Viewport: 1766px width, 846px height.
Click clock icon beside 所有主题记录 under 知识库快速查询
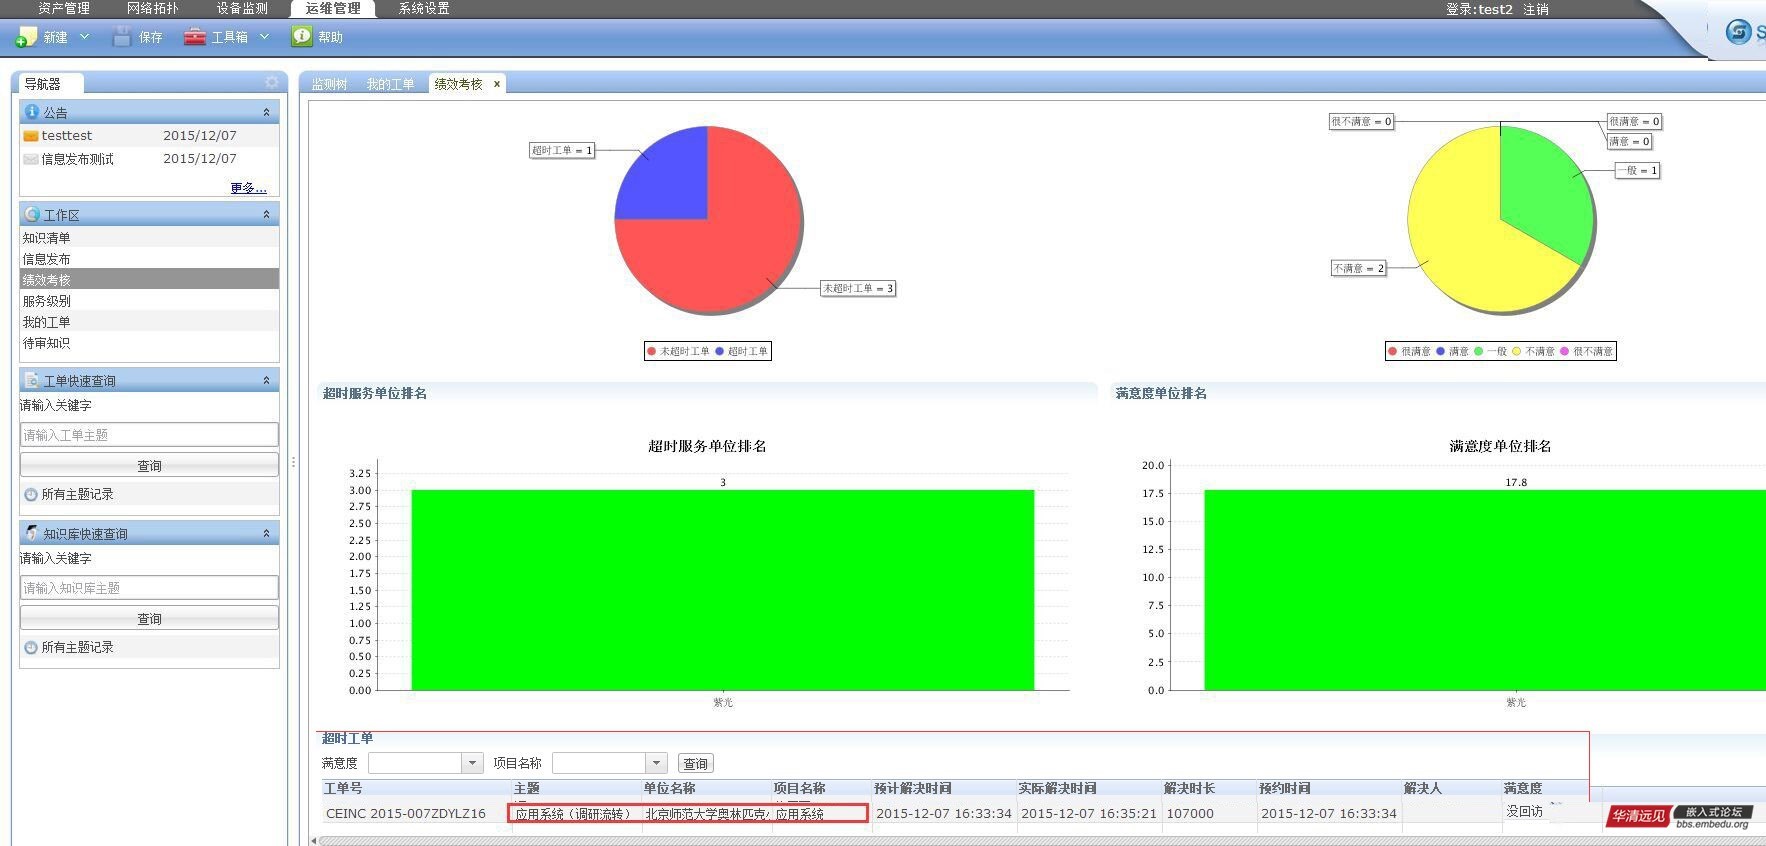(x=31, y=648)
